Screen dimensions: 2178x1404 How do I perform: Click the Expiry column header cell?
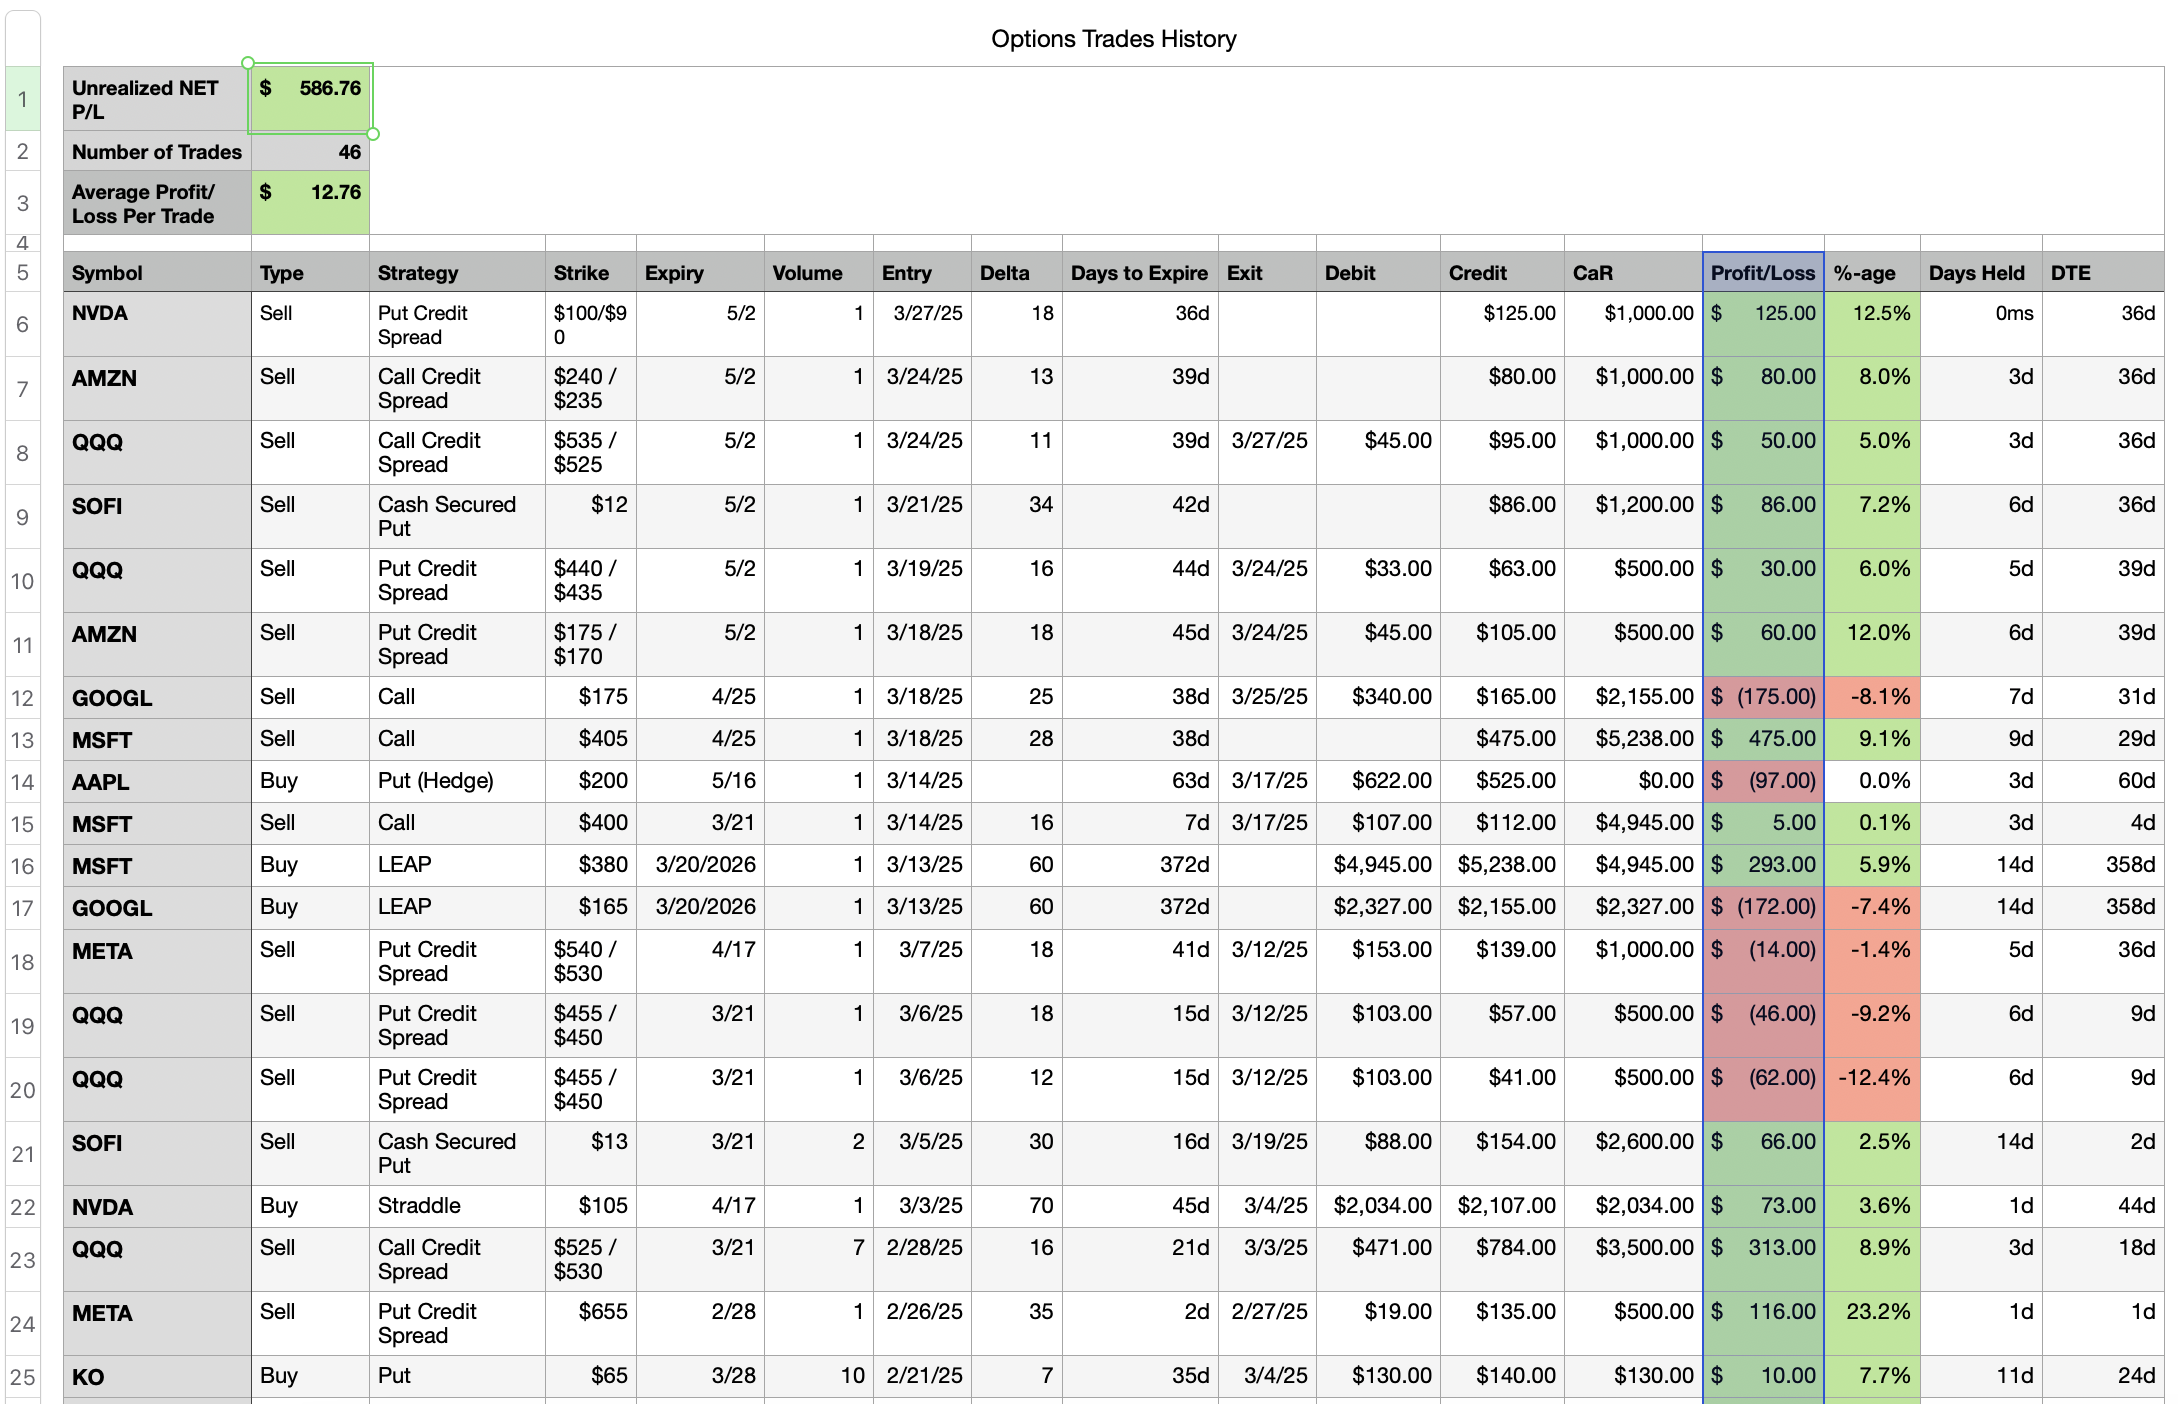pyautogui.click(x=700, y=273)
